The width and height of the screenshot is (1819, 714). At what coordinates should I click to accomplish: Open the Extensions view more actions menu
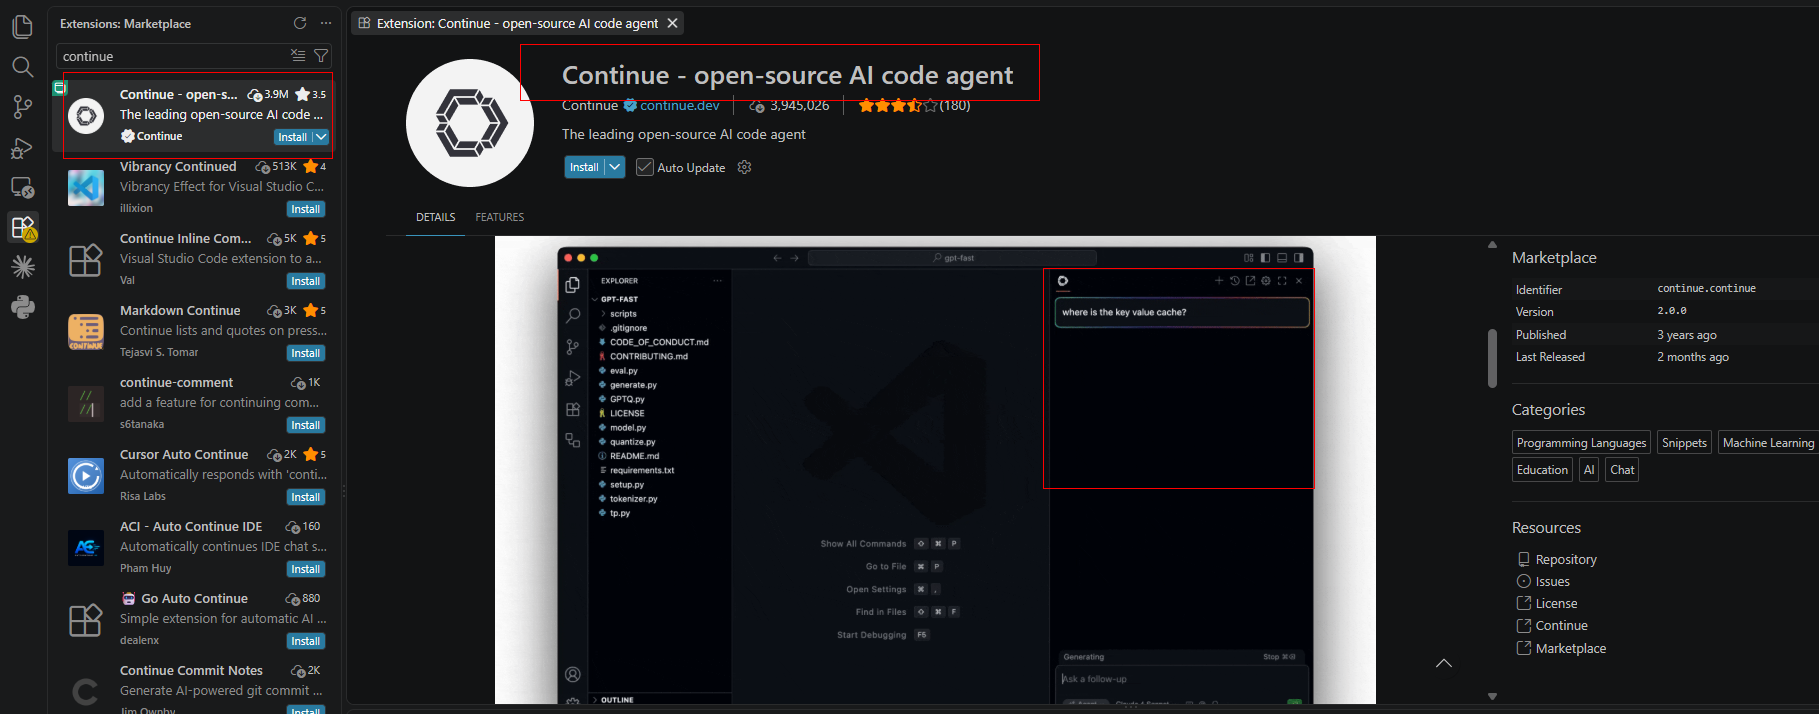pyautogui.click(x=325, y=23)
